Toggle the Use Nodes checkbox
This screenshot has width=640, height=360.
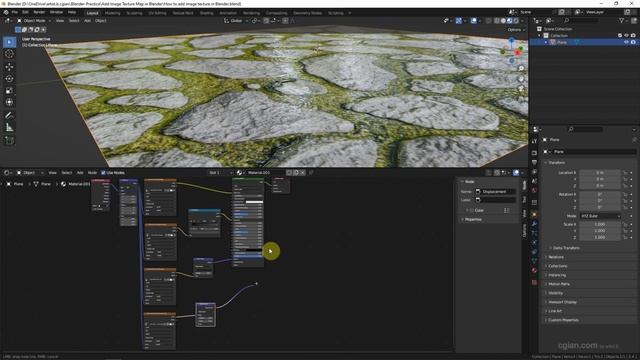click(x=103, y=173)
